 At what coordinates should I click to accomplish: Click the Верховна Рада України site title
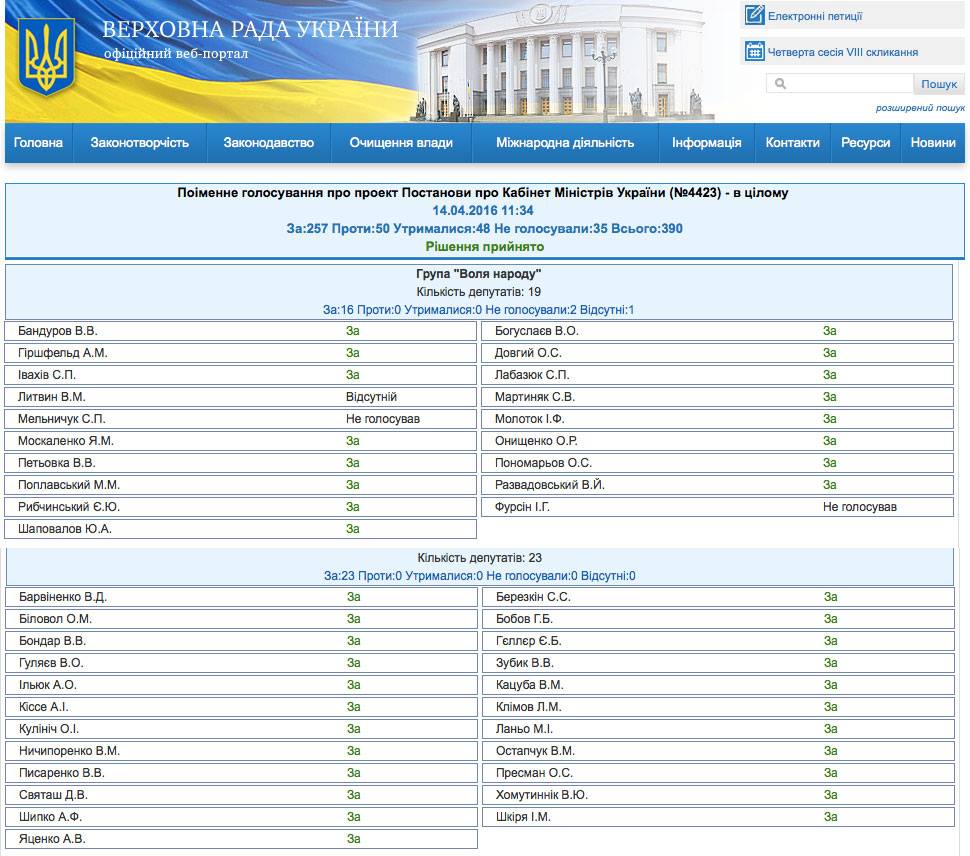(250, 29)
